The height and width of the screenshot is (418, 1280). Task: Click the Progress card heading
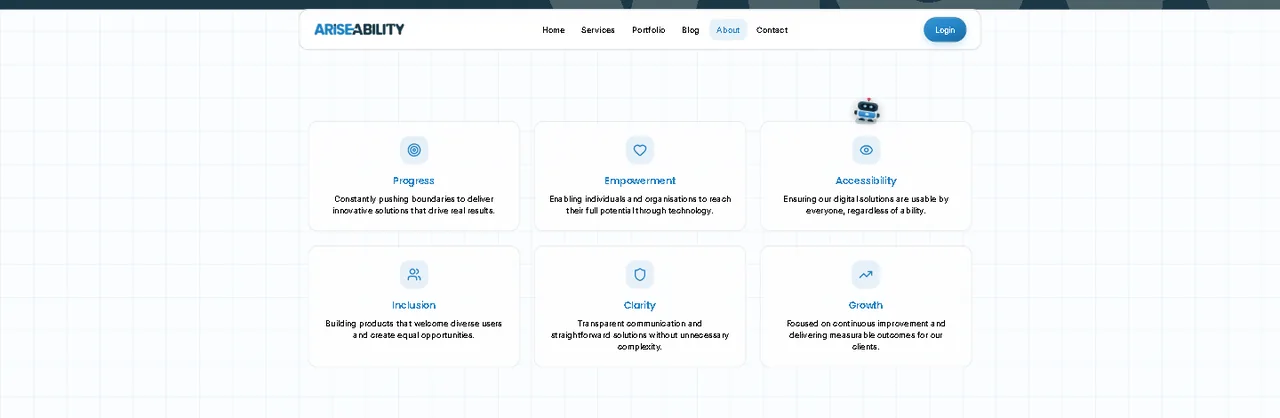point(414,181)
